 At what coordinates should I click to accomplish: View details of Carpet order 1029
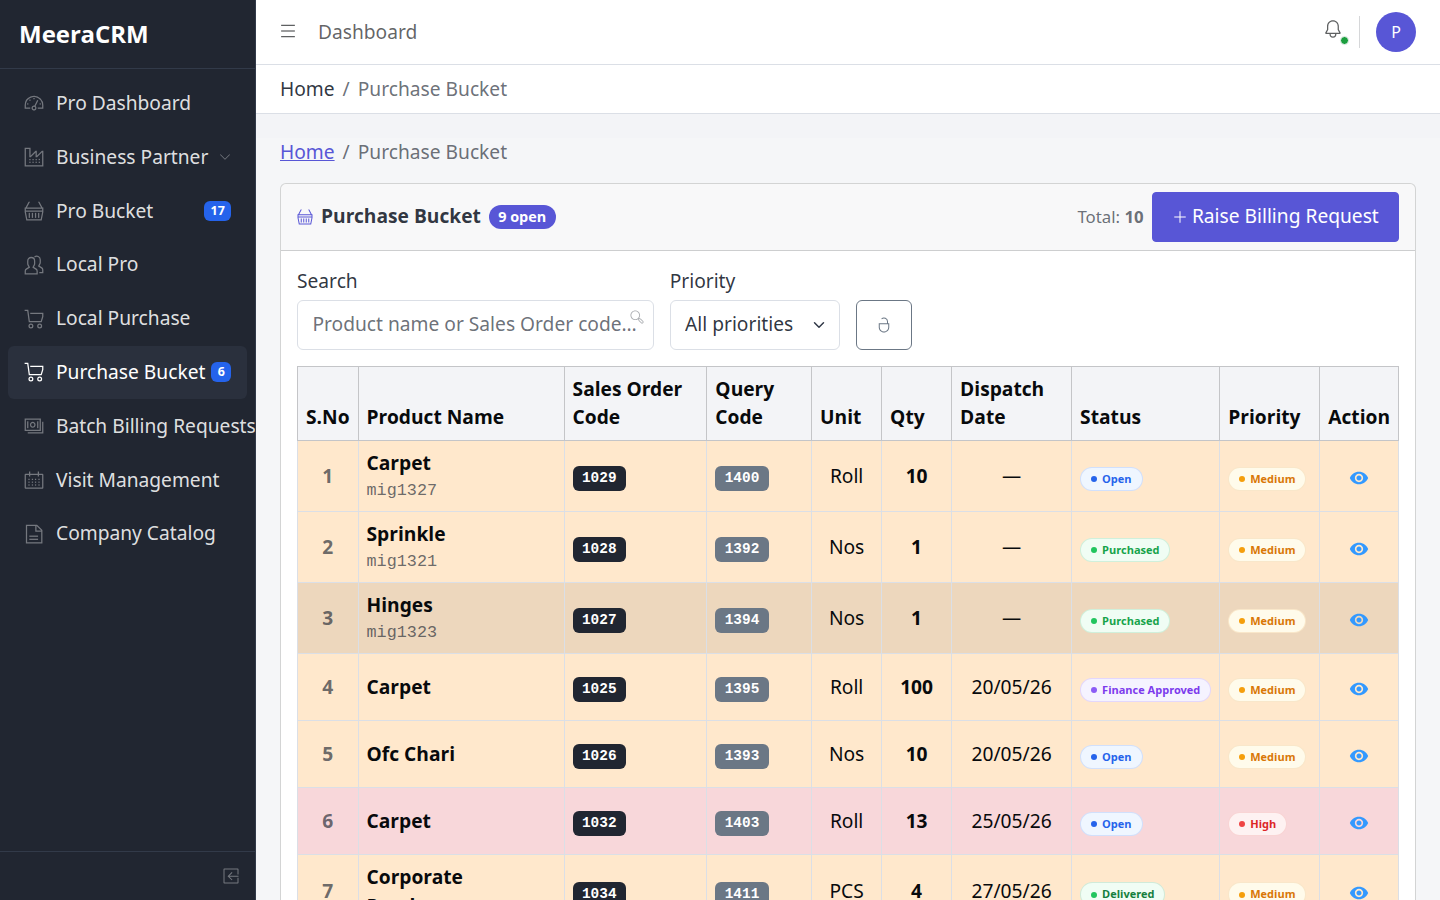click(1358, 478)
